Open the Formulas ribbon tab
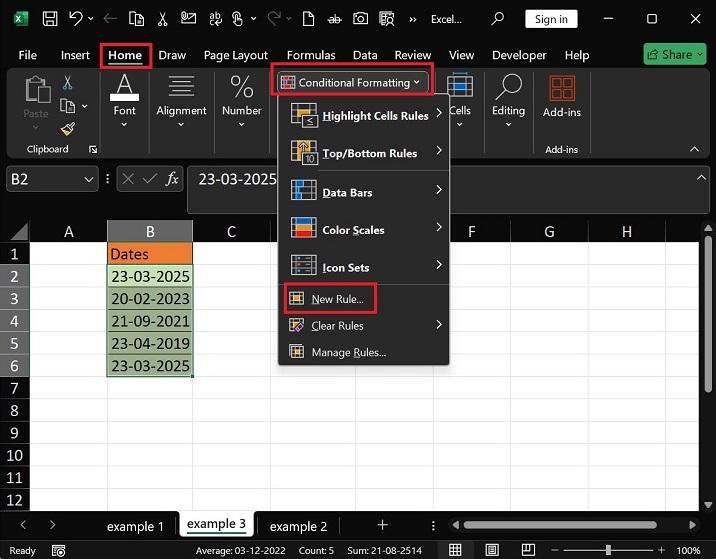The height and width of the screenshot is (559, 716). [310, 55]
